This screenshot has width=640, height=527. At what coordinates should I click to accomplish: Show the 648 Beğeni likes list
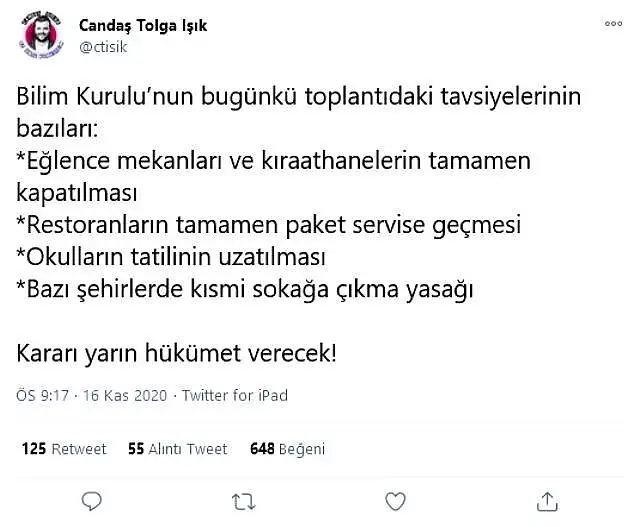(x=288, y=449)
